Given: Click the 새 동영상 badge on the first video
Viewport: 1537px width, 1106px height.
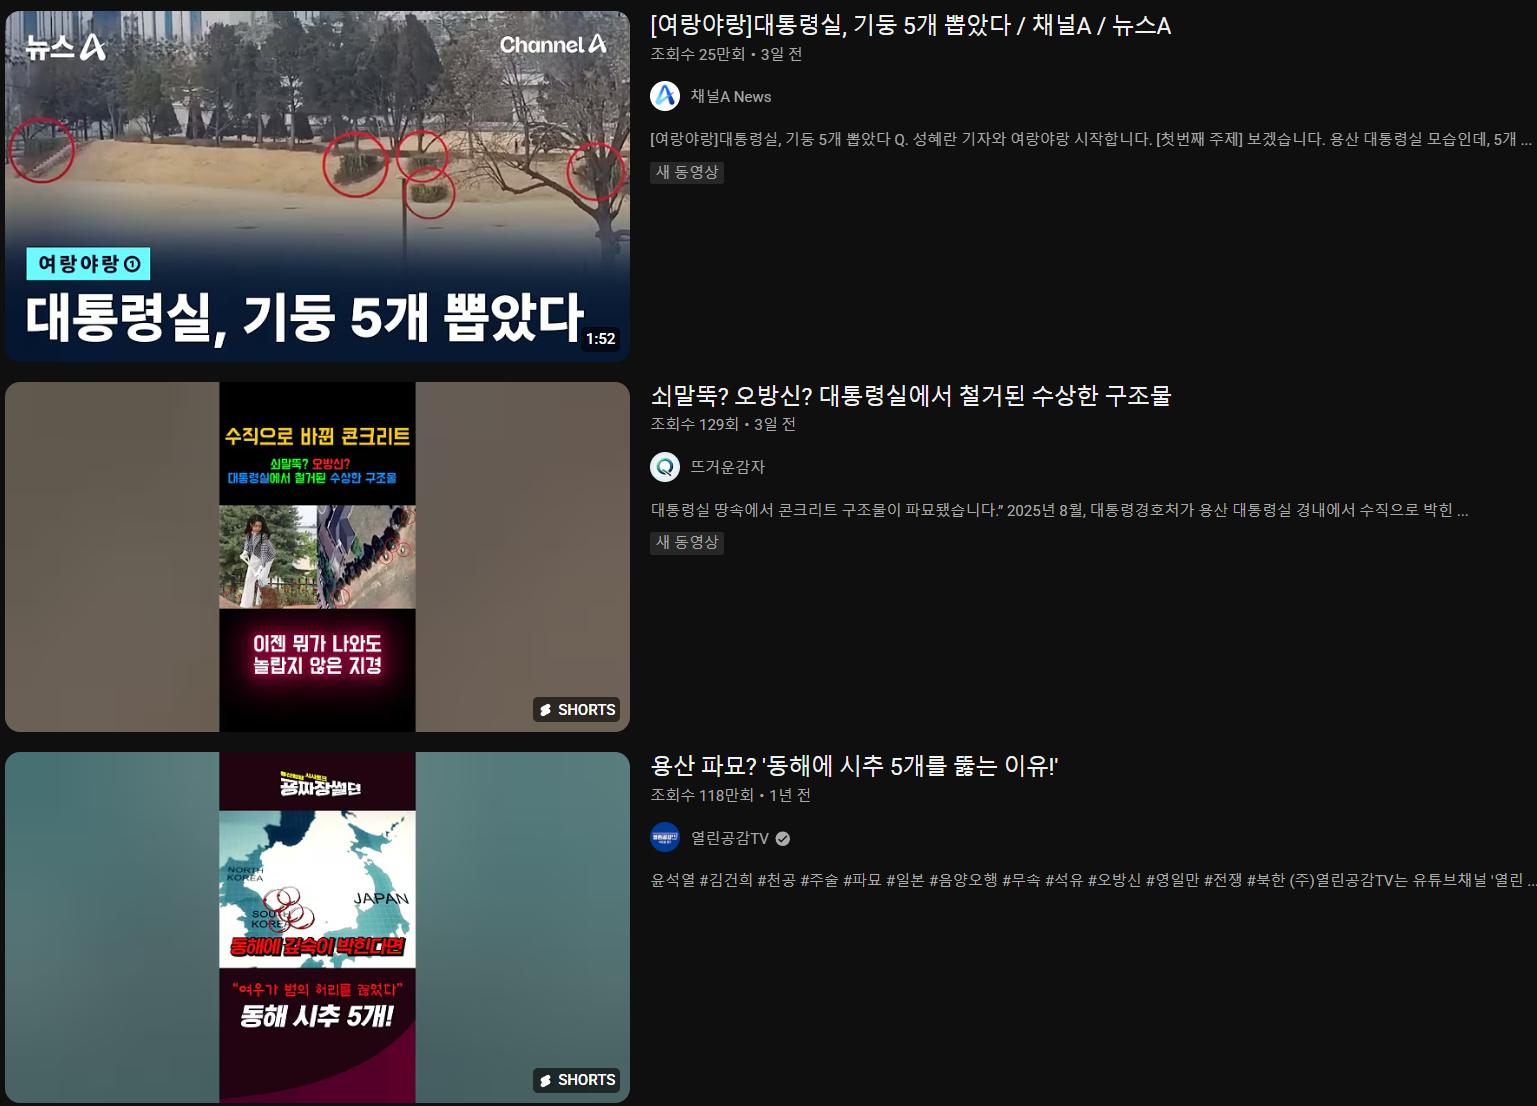Looking at the screenshot, I should tap(687, 172).
